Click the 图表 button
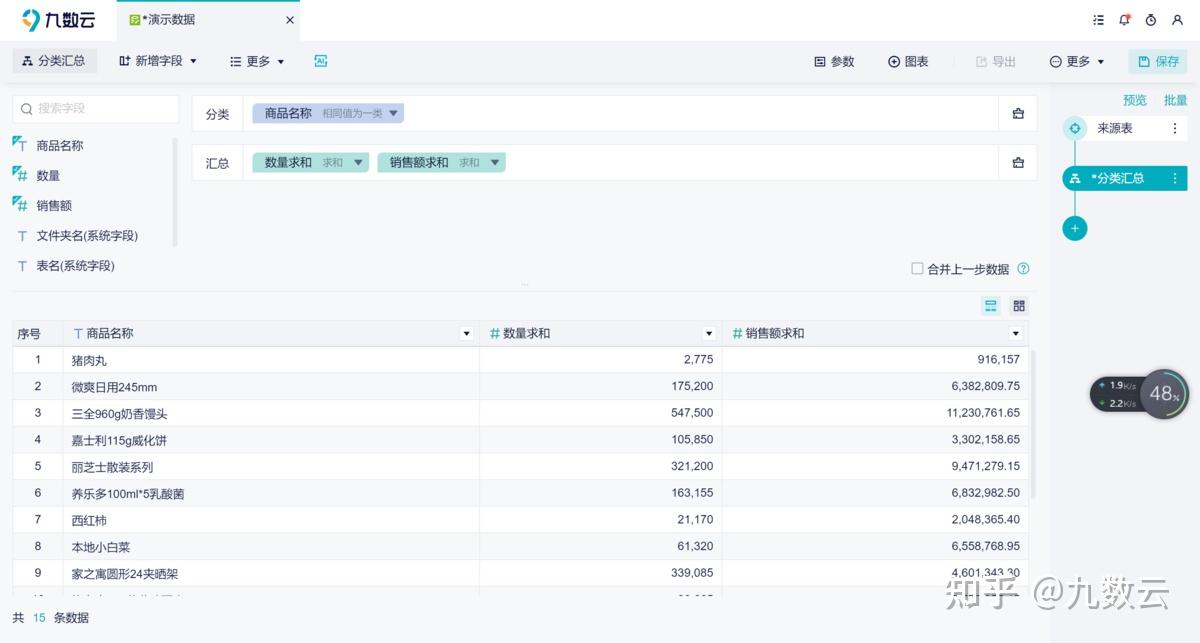Viewport: 1200px width, 643px height. click(908, 61)
